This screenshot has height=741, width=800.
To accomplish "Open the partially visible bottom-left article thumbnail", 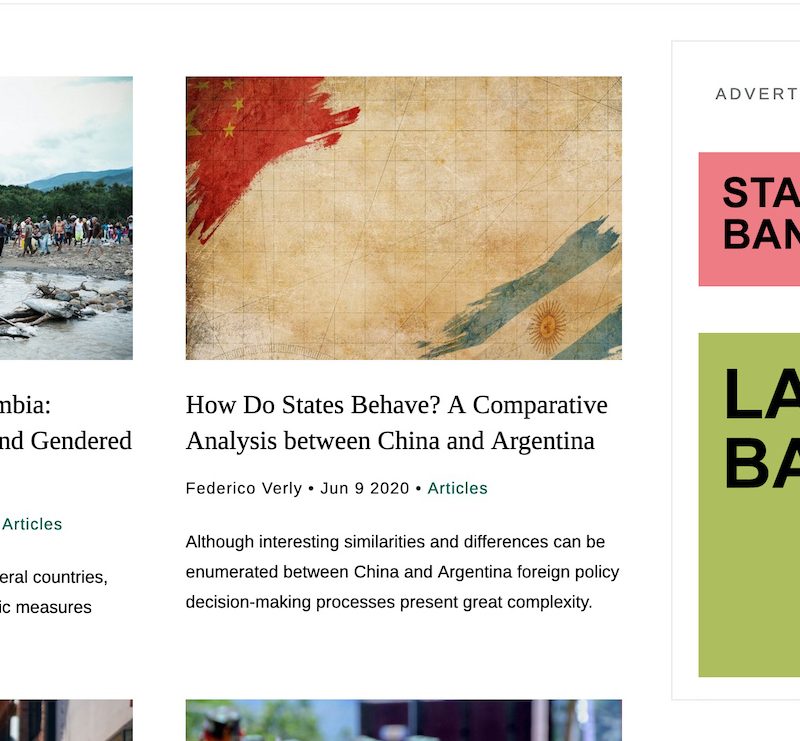I will pyautogui.click(x=66, y=720).
